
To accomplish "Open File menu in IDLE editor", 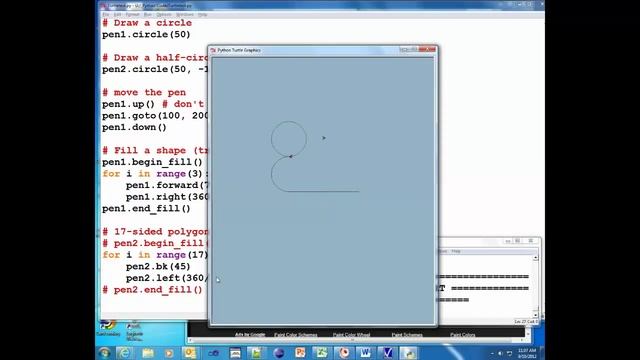I will click(106, 15).
